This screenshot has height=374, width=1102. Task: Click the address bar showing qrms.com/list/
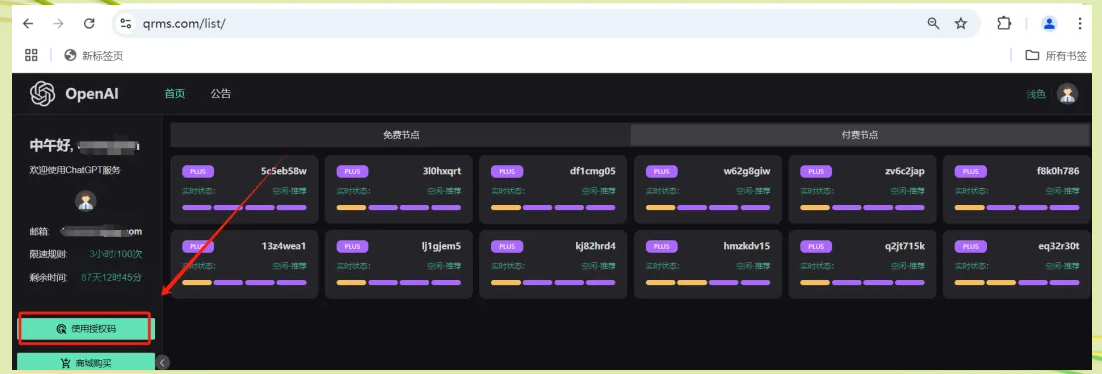(520, 23)
